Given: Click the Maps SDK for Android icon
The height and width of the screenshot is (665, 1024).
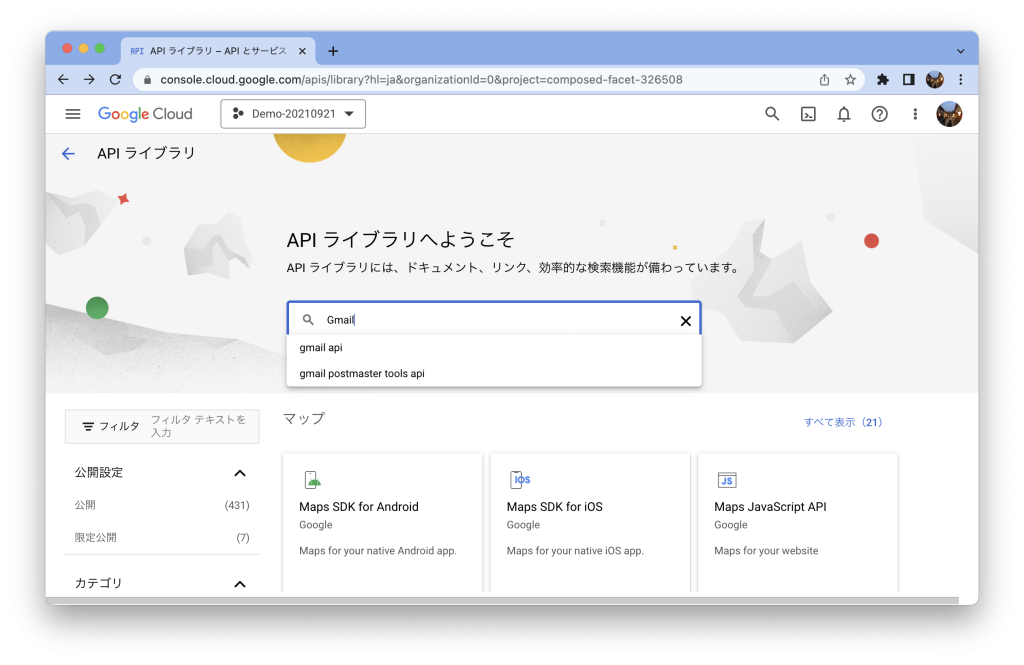Looking at the screenshot, I should point(312,480).
